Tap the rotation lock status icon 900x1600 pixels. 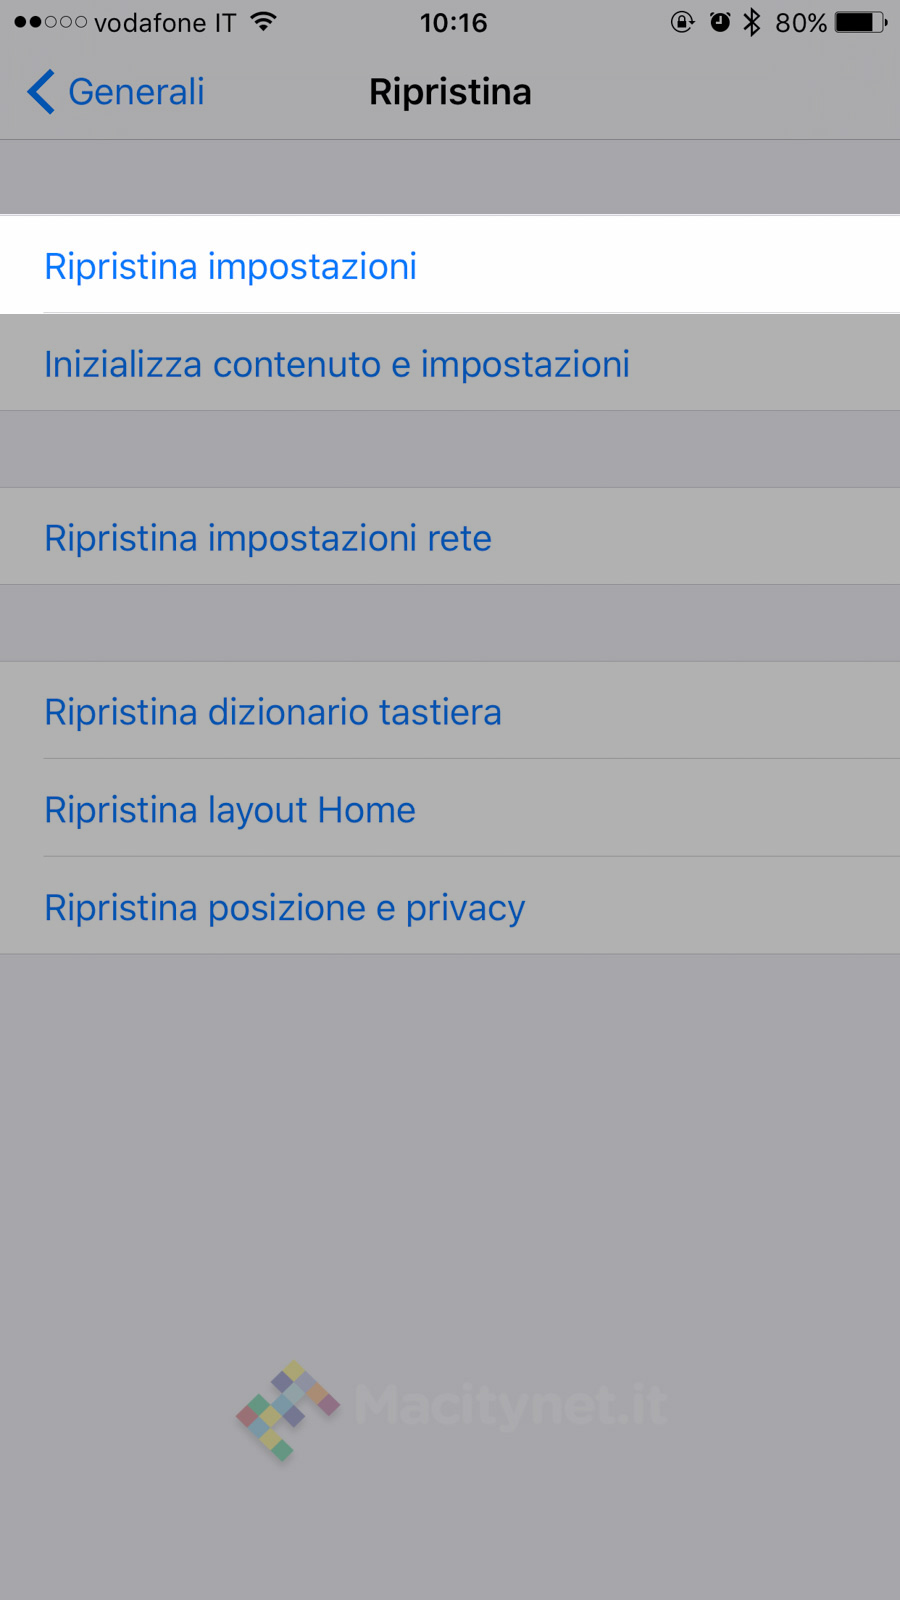pyautogui.click(x=682, y=22)
